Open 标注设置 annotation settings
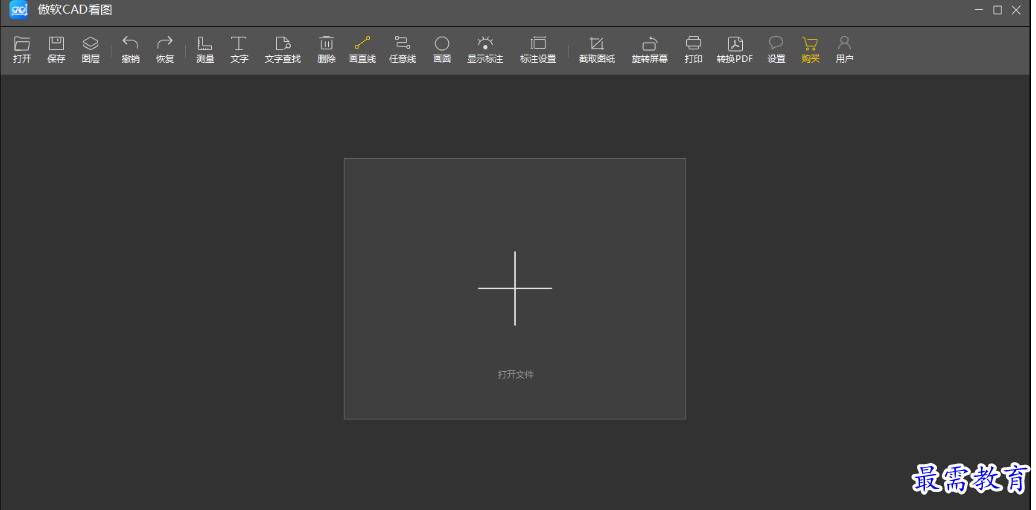 click(538, 50)
